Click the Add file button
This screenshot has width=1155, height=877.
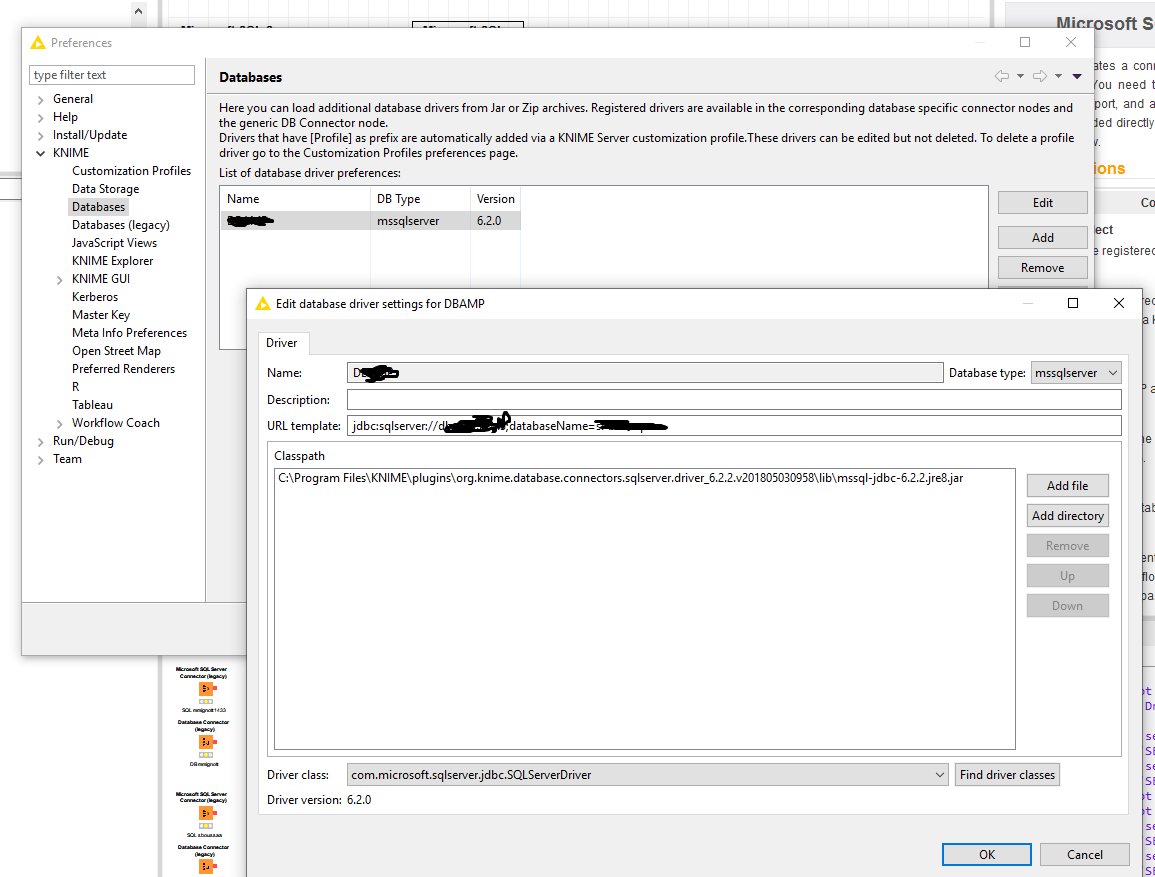click(x=1067, y=486)
